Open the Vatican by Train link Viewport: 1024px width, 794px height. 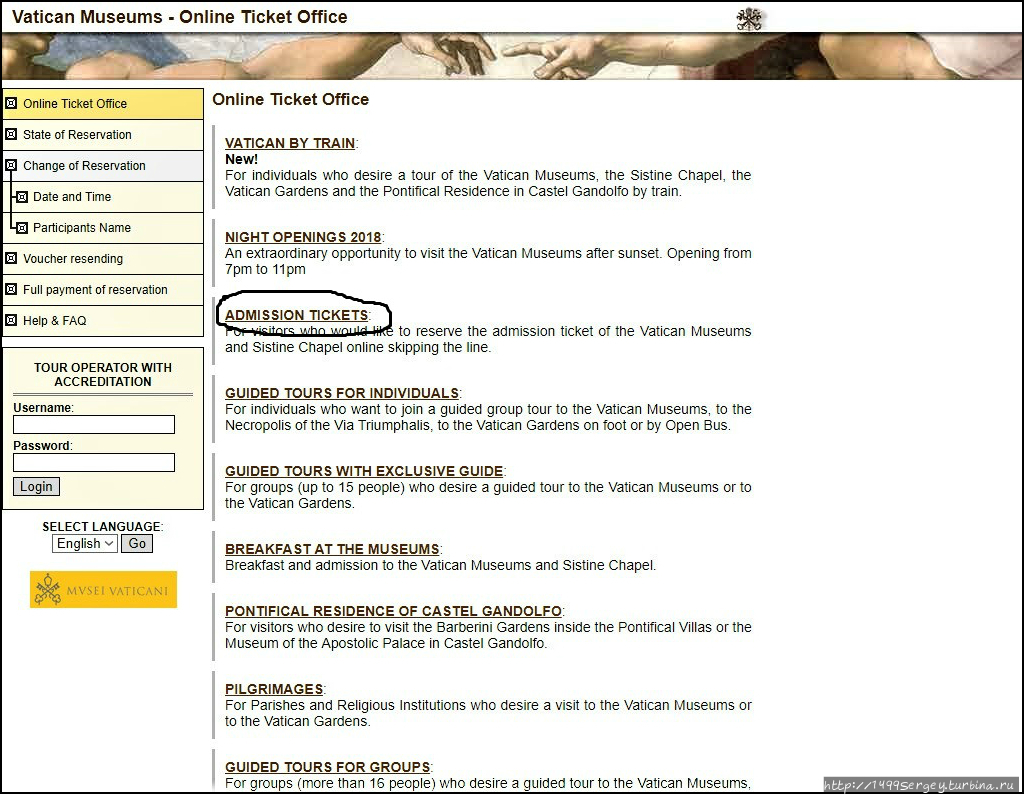(290, 143)
